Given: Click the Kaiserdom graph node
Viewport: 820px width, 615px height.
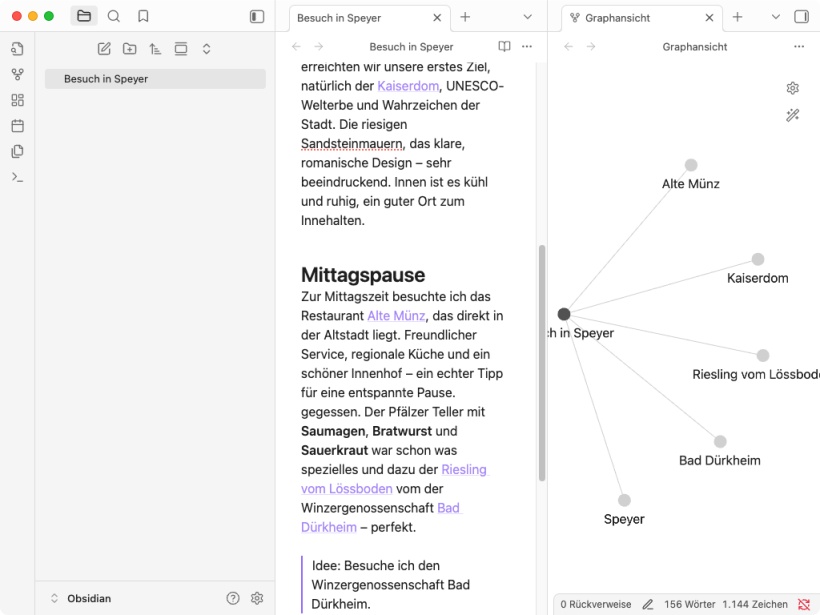Looking at the screenshot, I should [x=758, y=259].
